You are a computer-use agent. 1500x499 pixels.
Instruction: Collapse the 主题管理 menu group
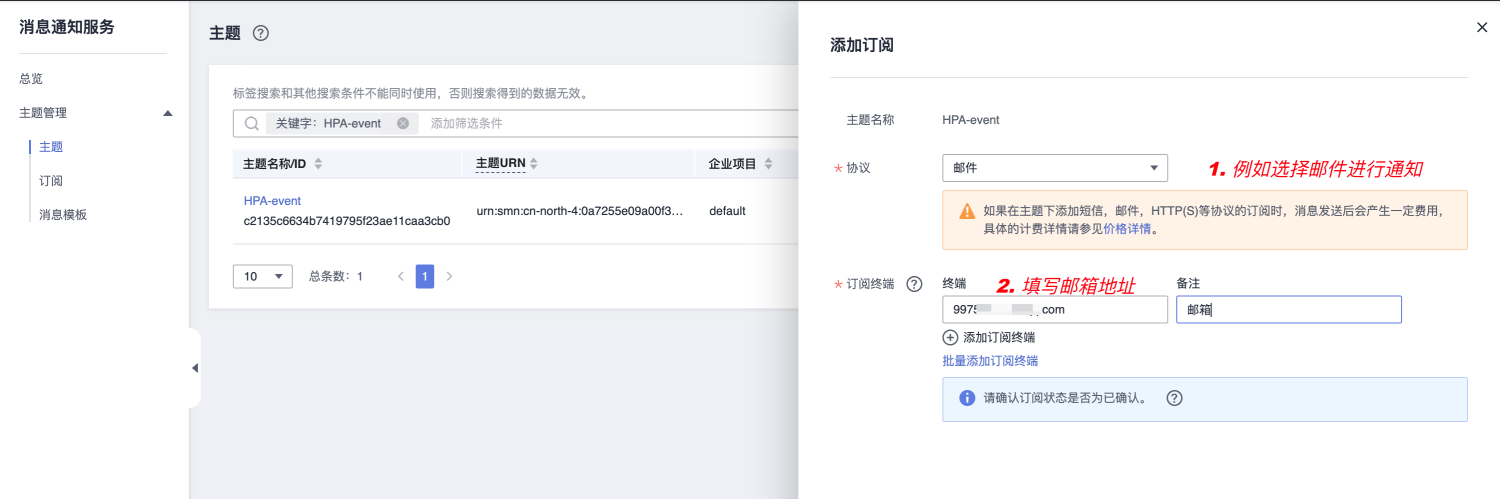click(168, 113)
